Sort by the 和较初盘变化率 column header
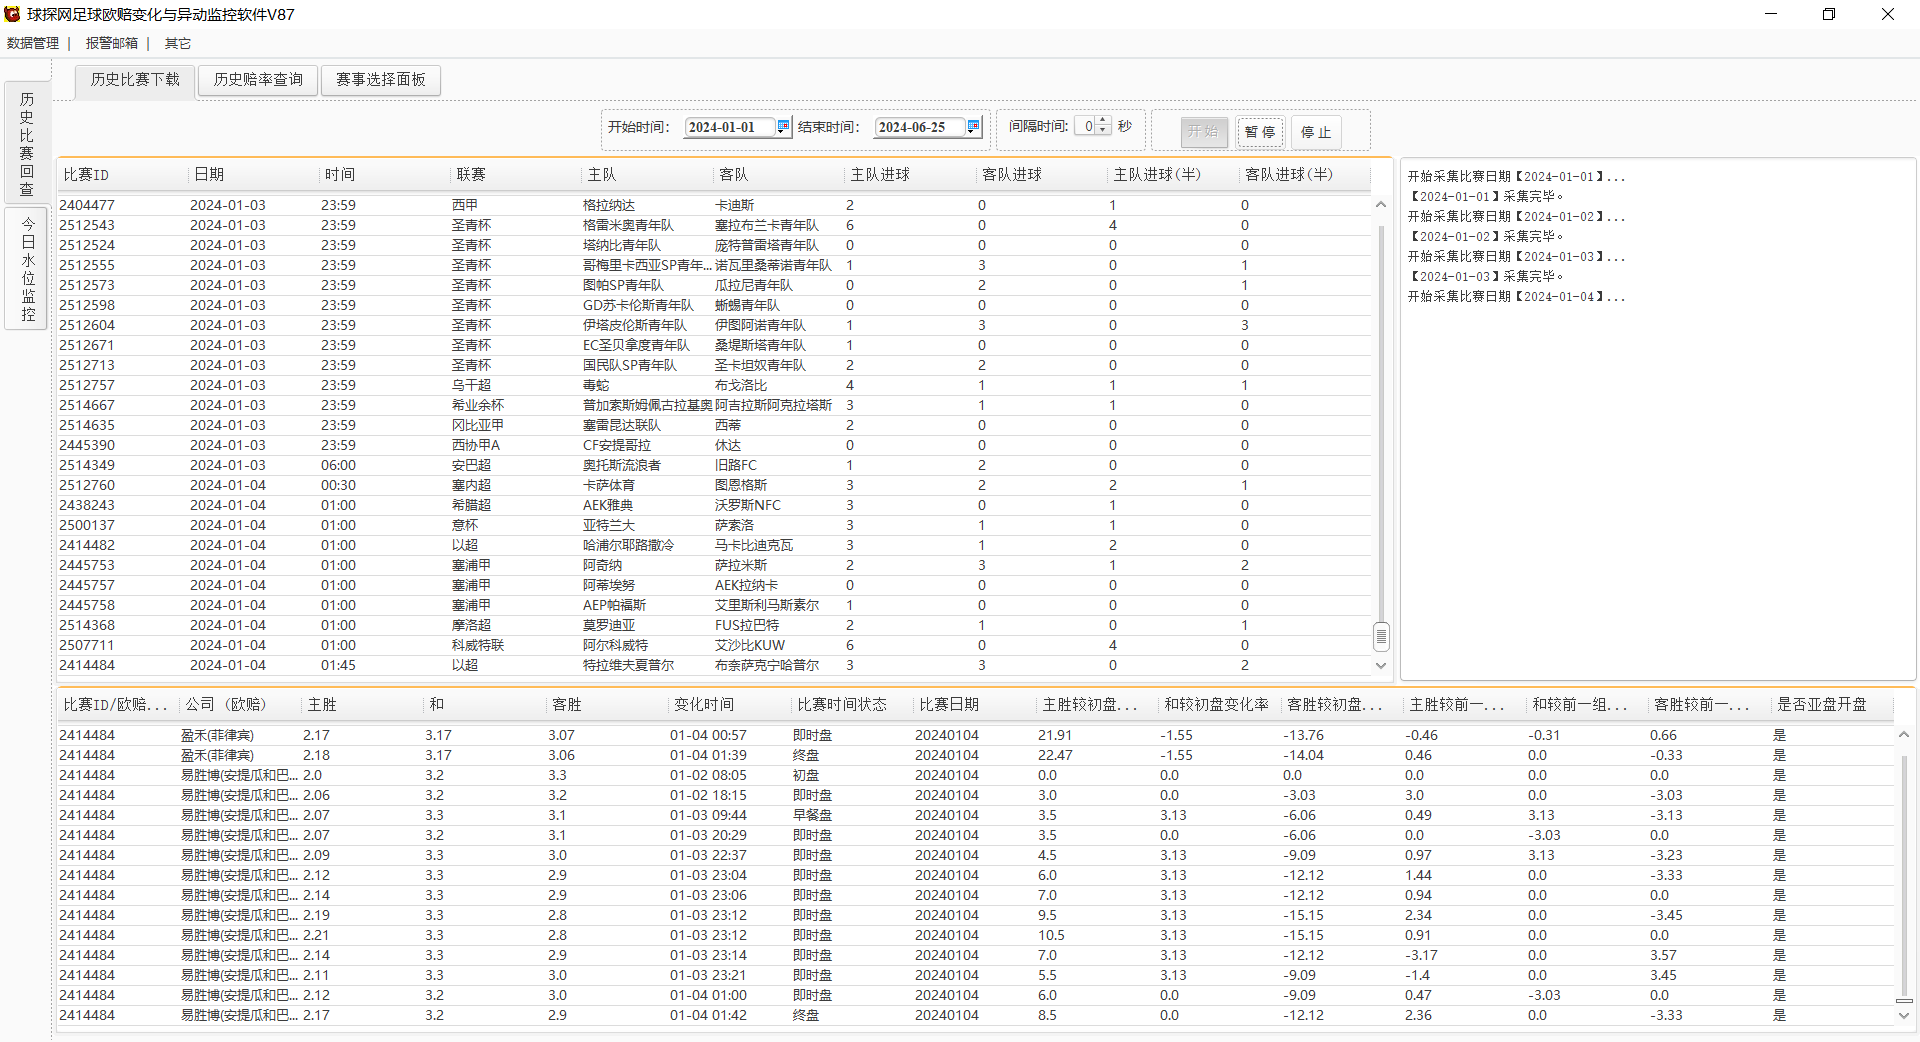The width and height of the screenshot is (1920, 1042). tap(1220, 704)
